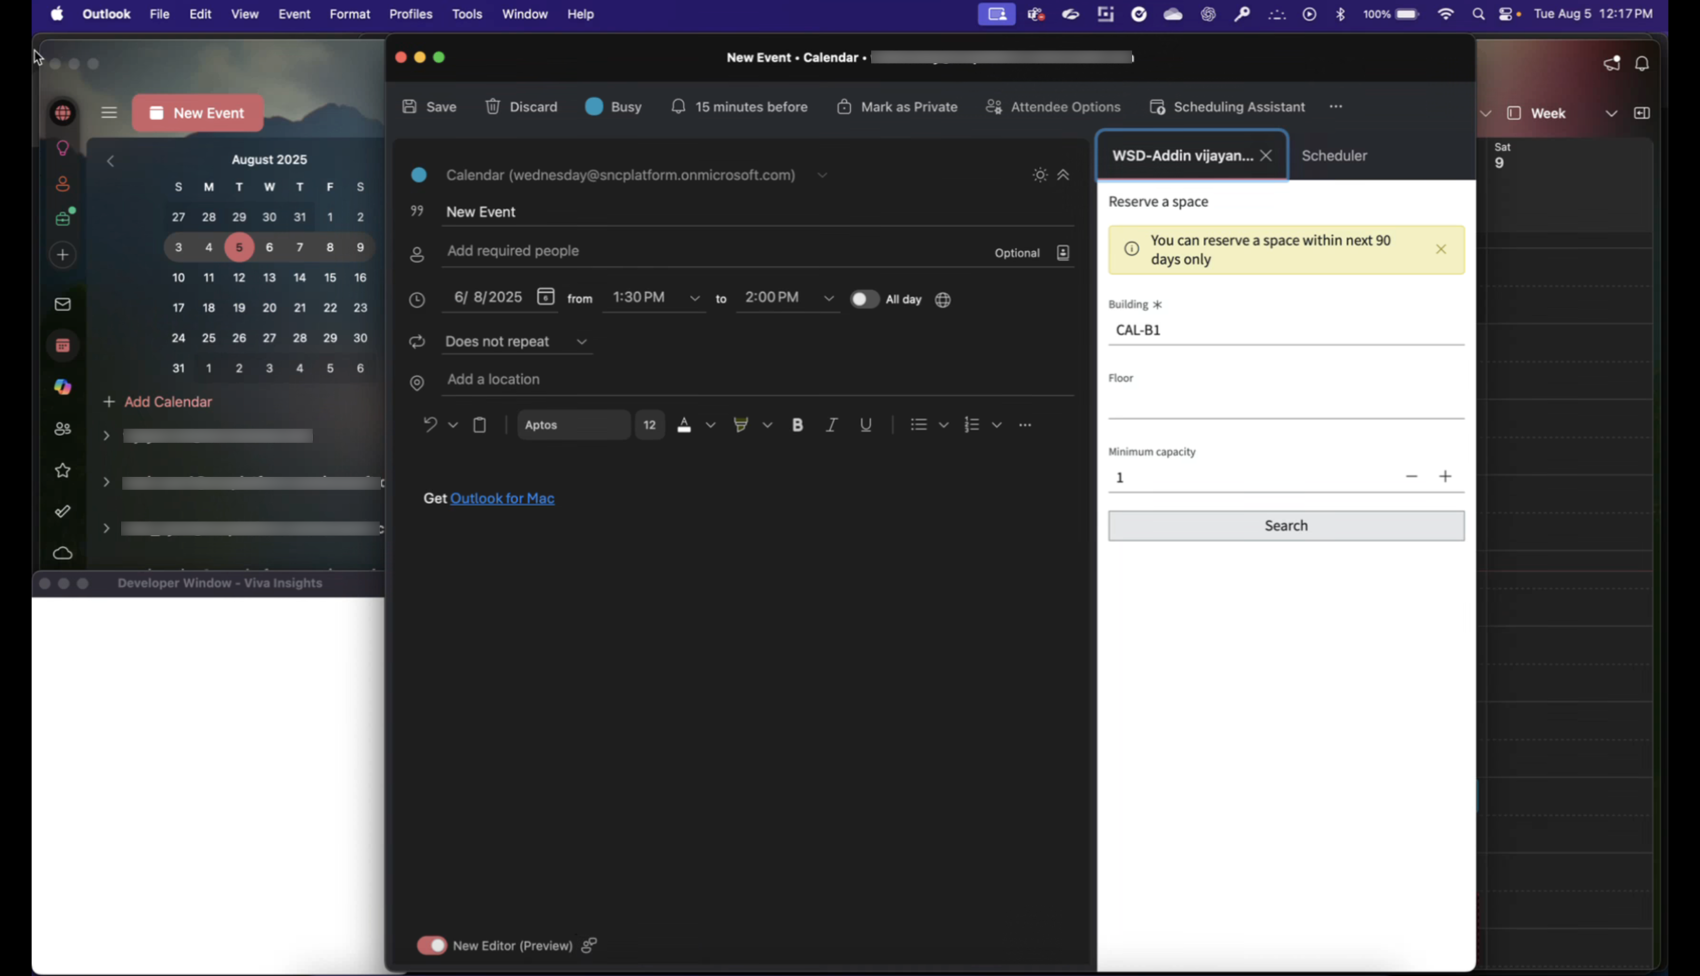The height and width of the screenshot is (976, 1700).
Task: Open Favorites star in sidebar
Action: (63, 470)
